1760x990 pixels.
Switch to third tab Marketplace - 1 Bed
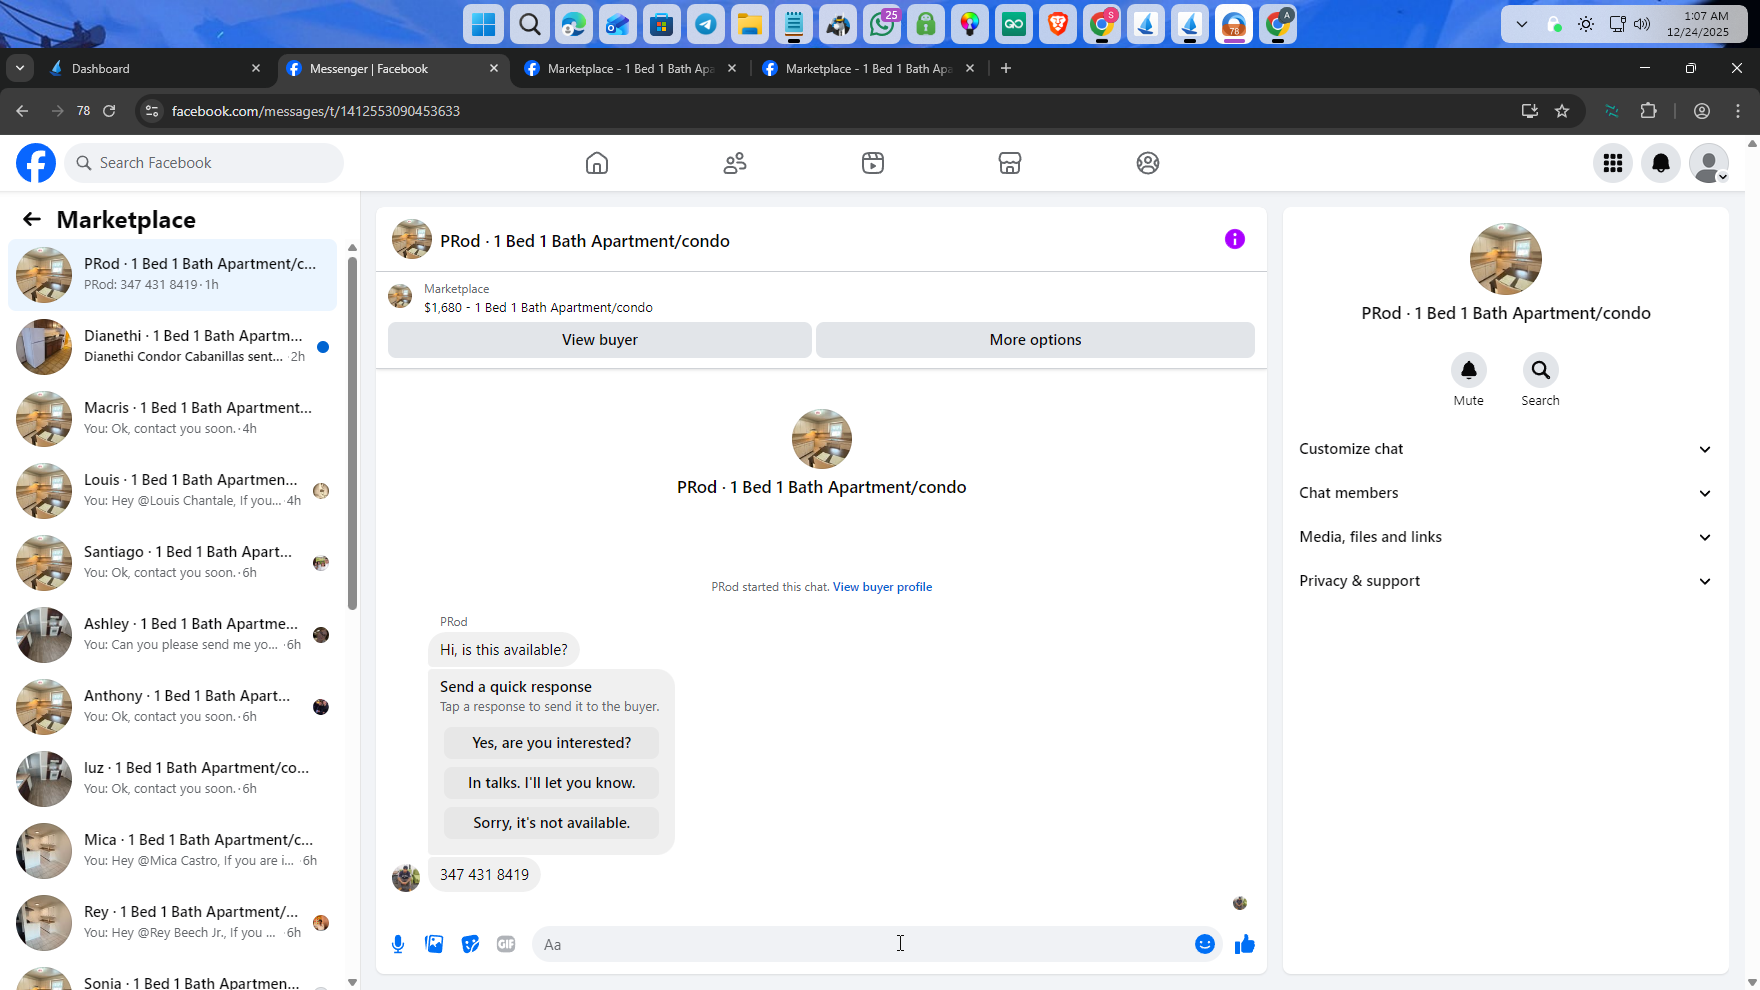pyautogui.click(x=631, y=68)
